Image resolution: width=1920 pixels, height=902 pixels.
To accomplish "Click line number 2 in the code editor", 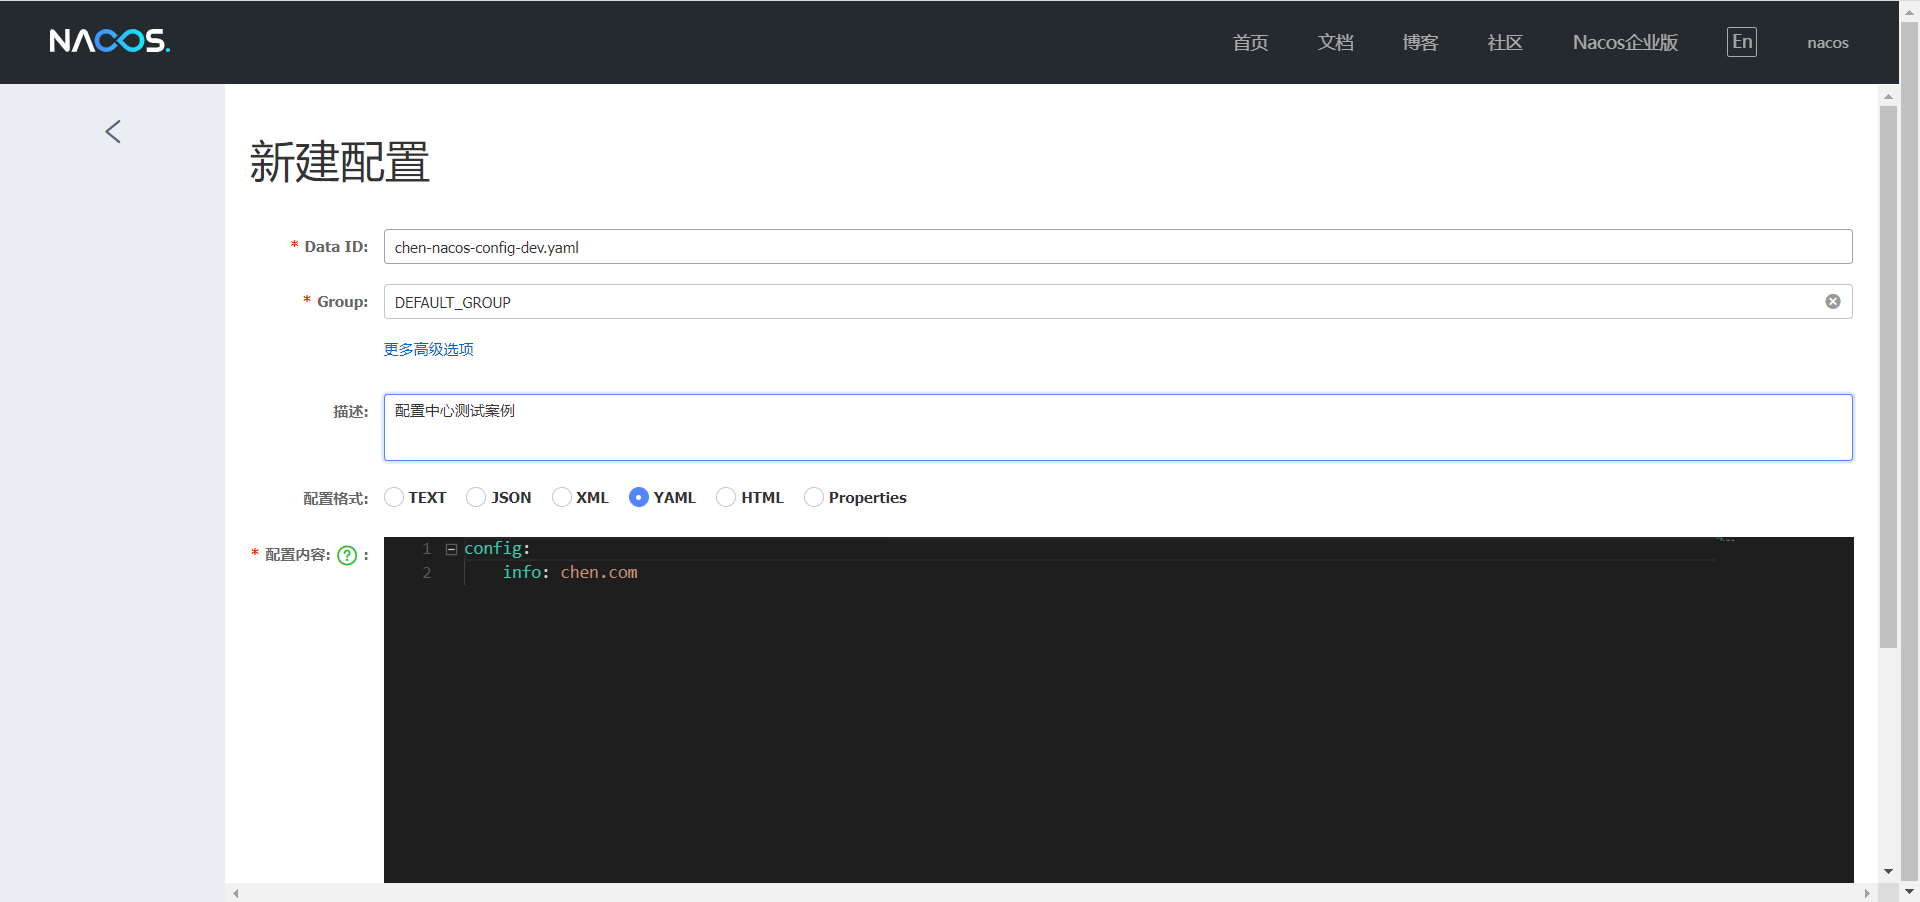I will tap(427, 573).
